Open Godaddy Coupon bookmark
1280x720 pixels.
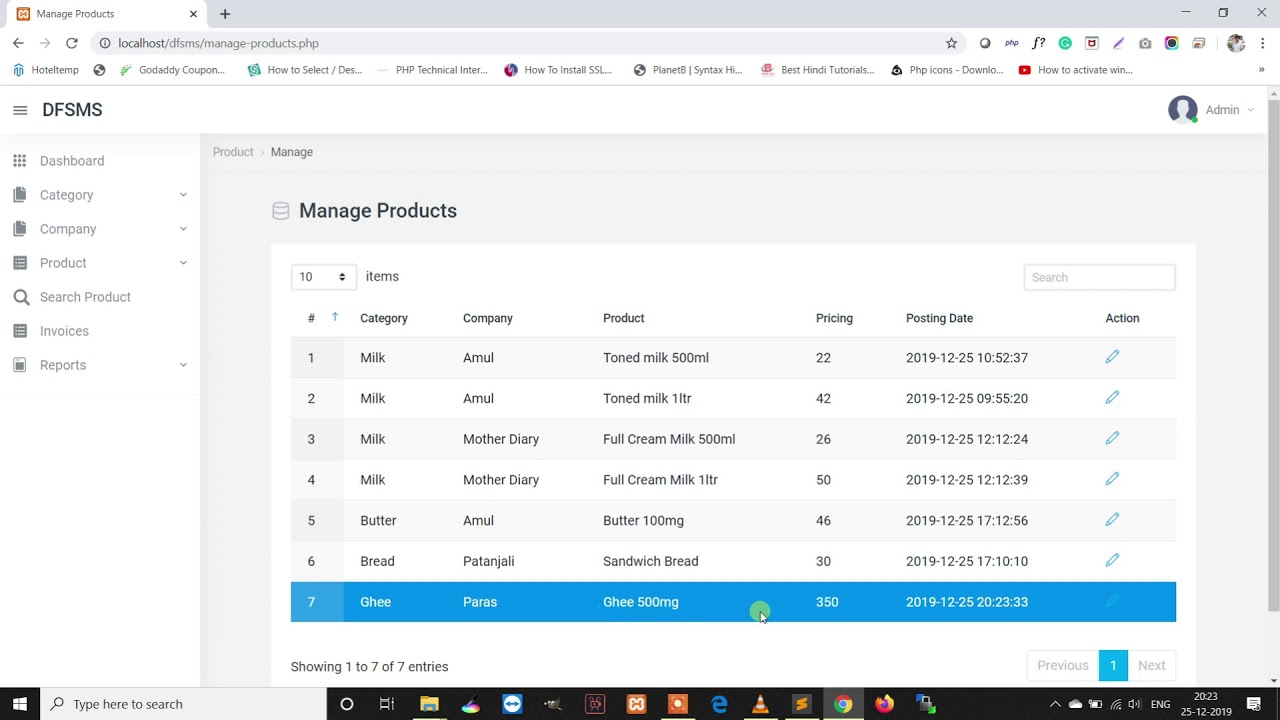172,70
